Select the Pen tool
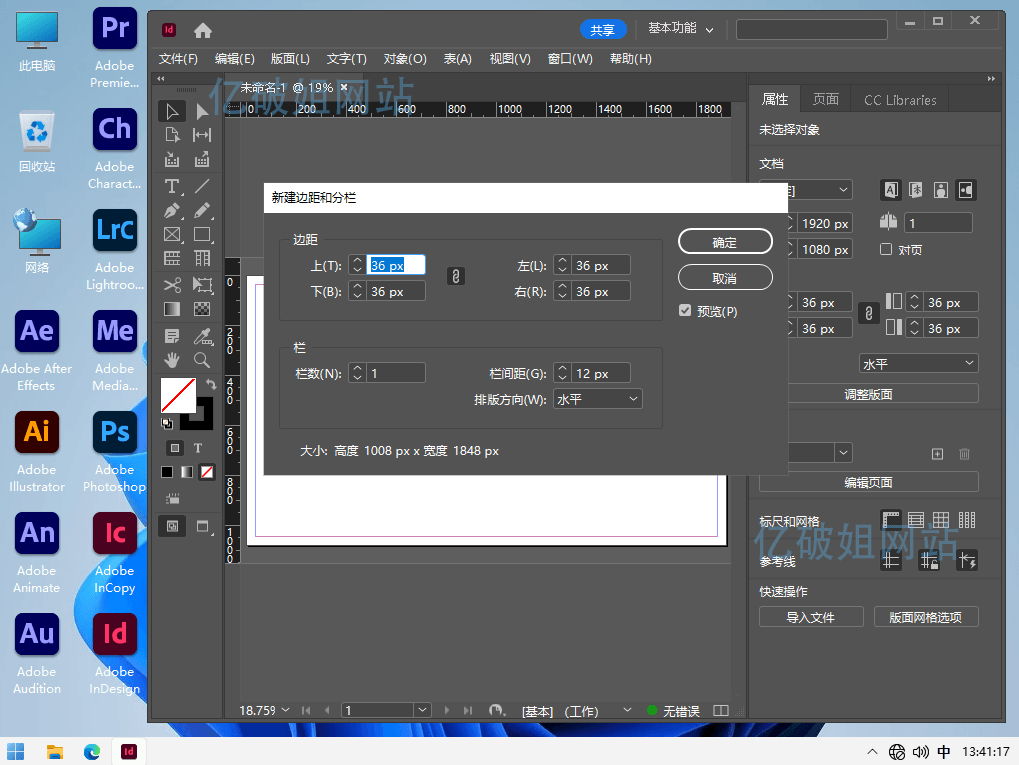Image resolution: width=1019 pixels, height=765 pixels. point(172,211)
